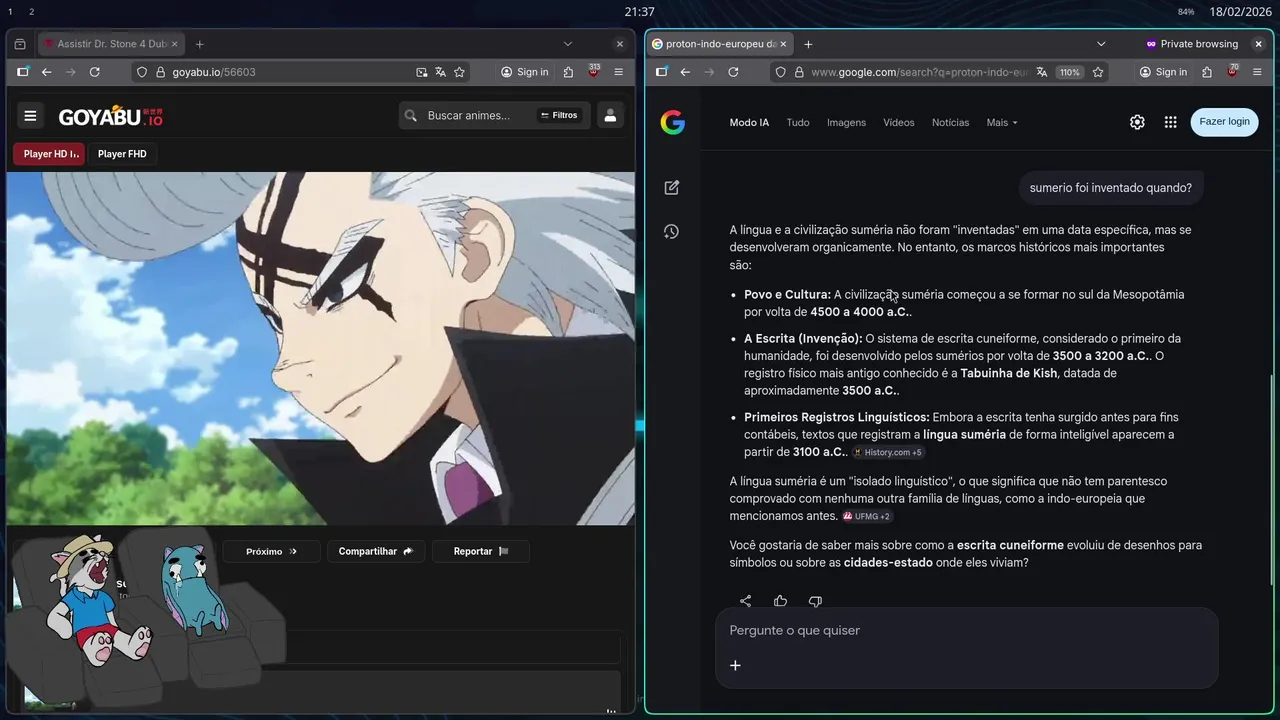The height and width of the screenshot is (720, 1280).
Task: Bookmark the goyabu.io page
Action: (460, 72)
